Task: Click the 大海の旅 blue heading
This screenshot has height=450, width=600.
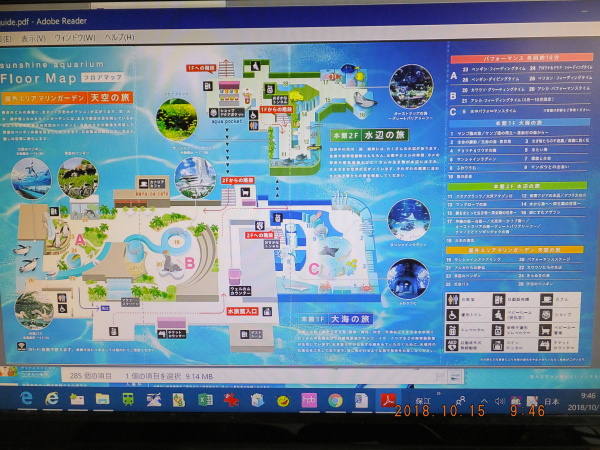Action: [351, 319]
